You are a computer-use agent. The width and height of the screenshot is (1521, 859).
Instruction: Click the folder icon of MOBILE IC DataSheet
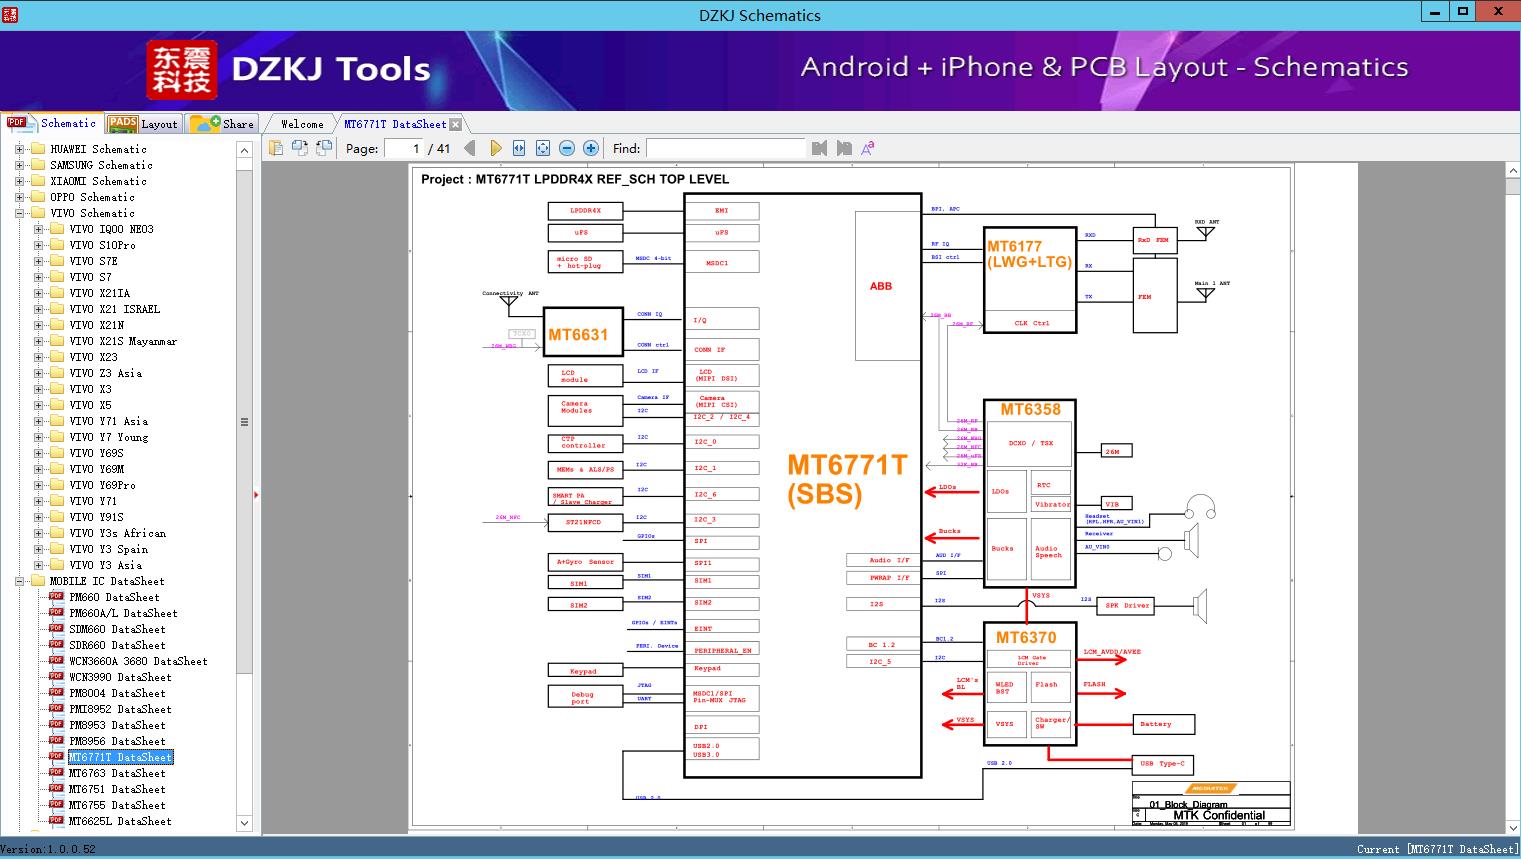point(38,581)
